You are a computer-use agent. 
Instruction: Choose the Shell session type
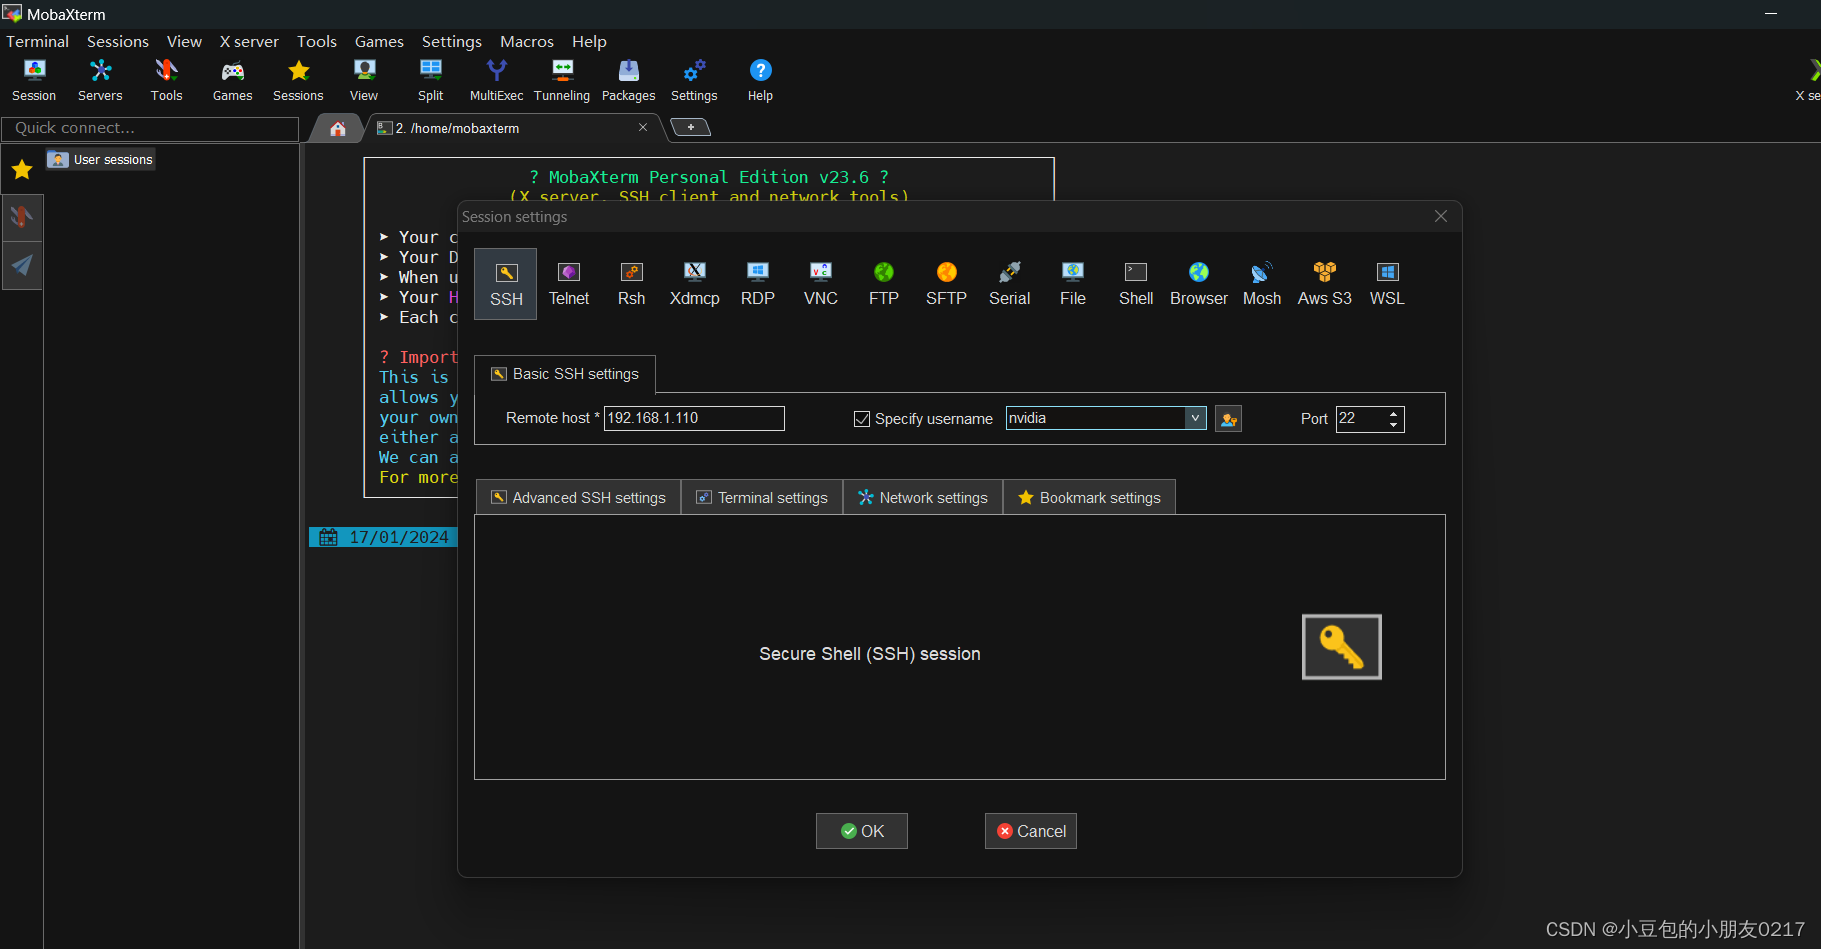[1136, 284]
